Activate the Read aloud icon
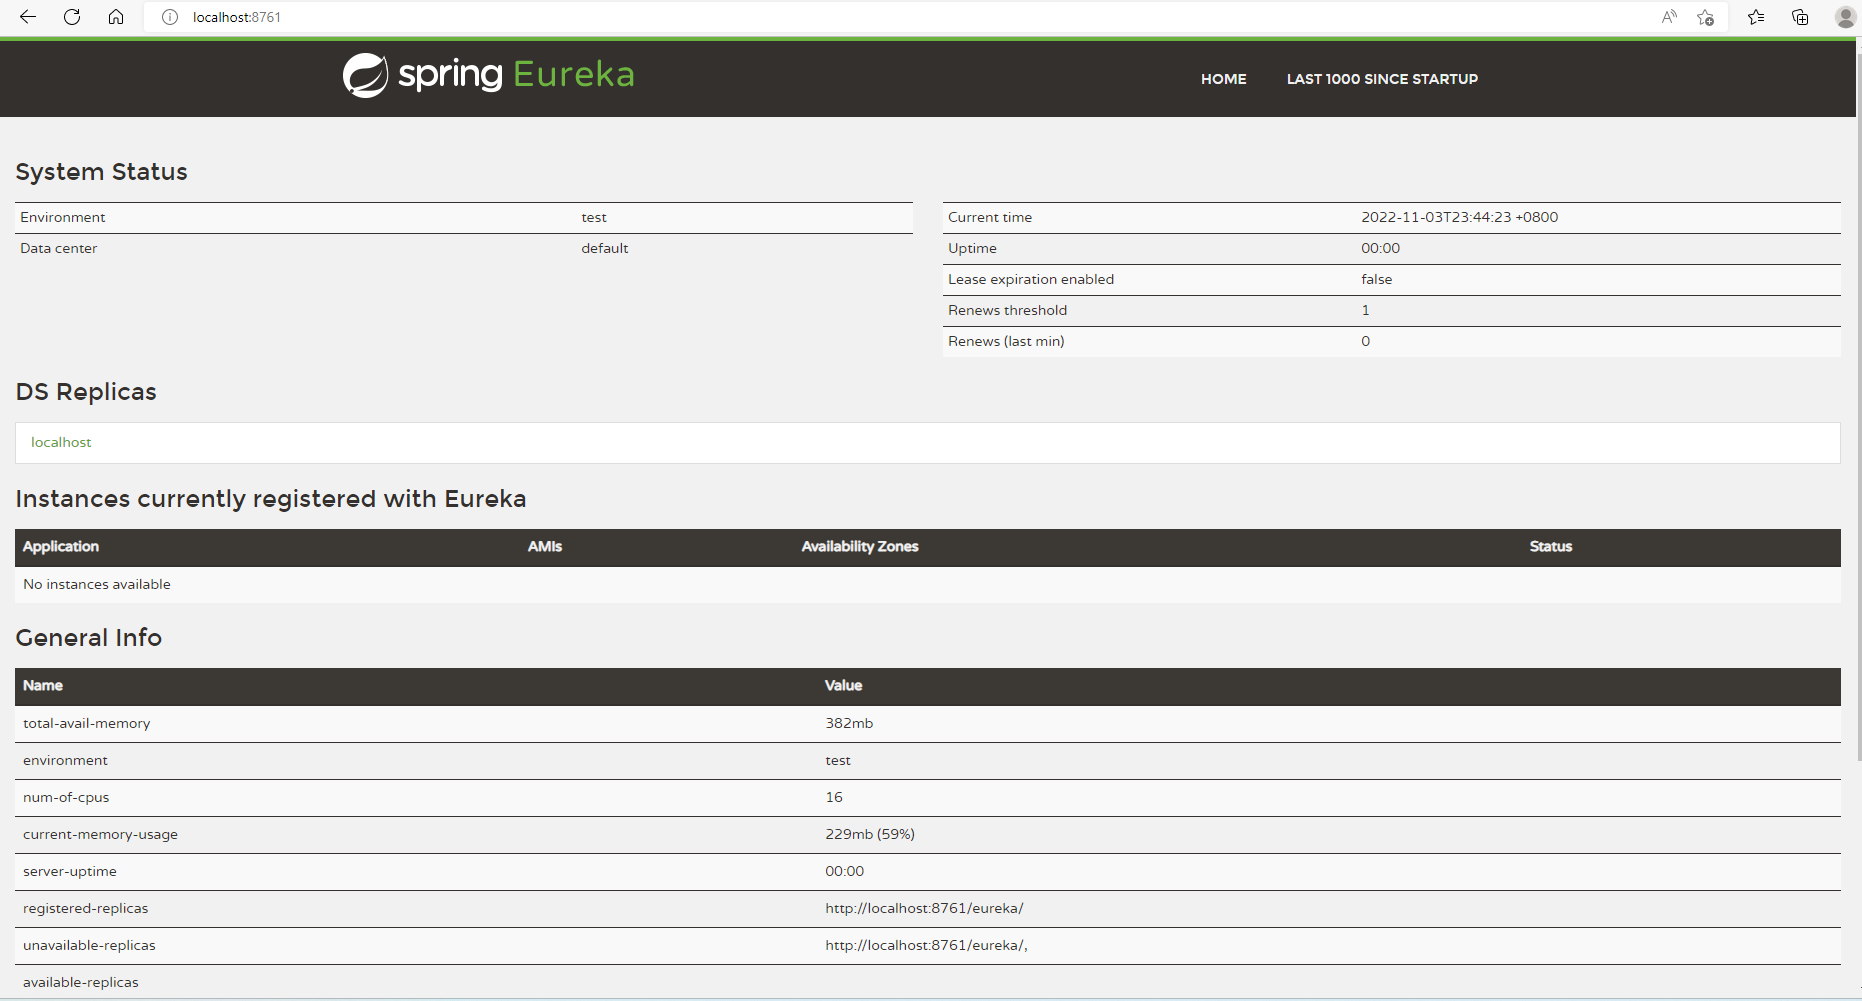 1669,17
